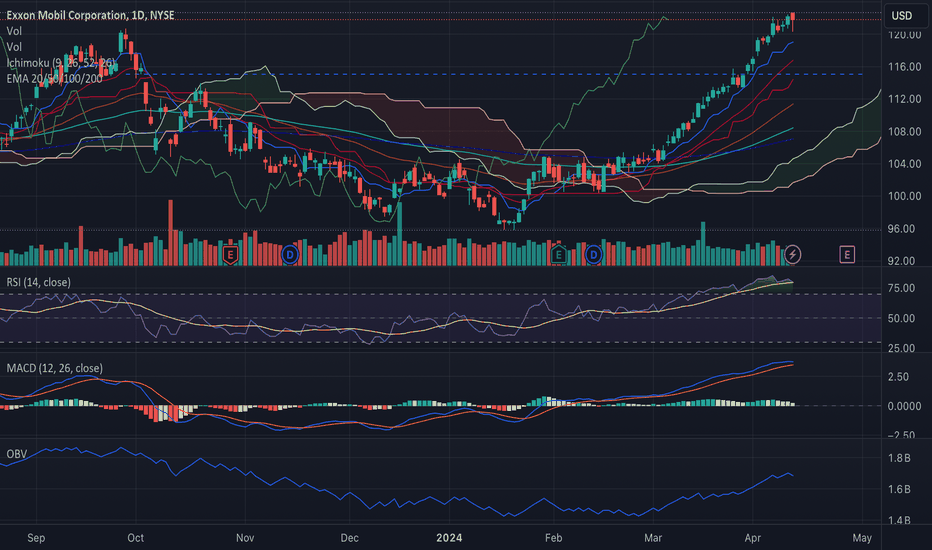Viewport: 932px width, 550px height.
Task: Select the second Vol indicator label
Action: pyautogui.click(x=14, y=46)
